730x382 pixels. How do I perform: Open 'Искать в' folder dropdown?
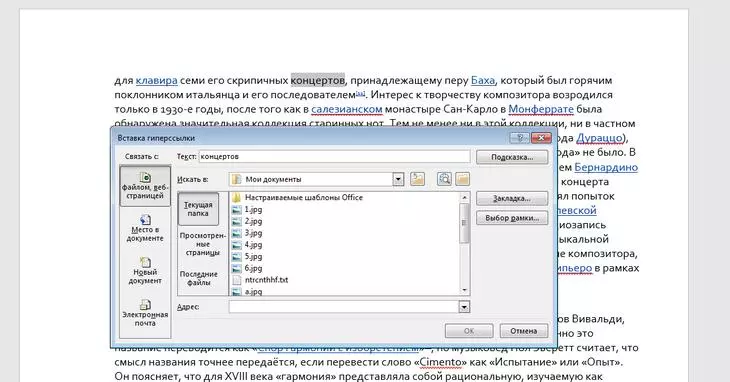398,179
